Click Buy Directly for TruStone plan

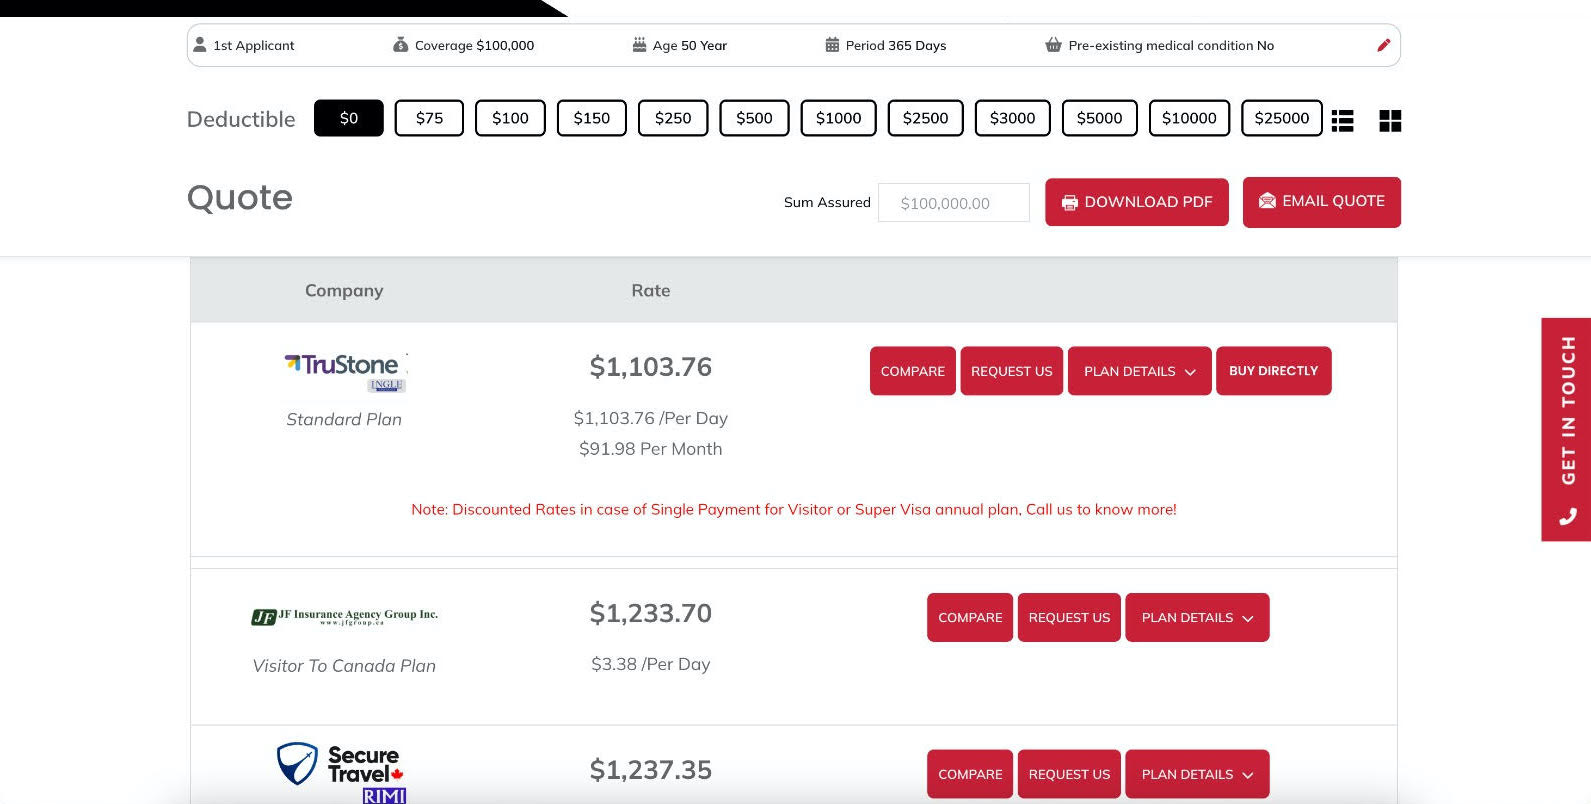click(x=1273, y=371)
